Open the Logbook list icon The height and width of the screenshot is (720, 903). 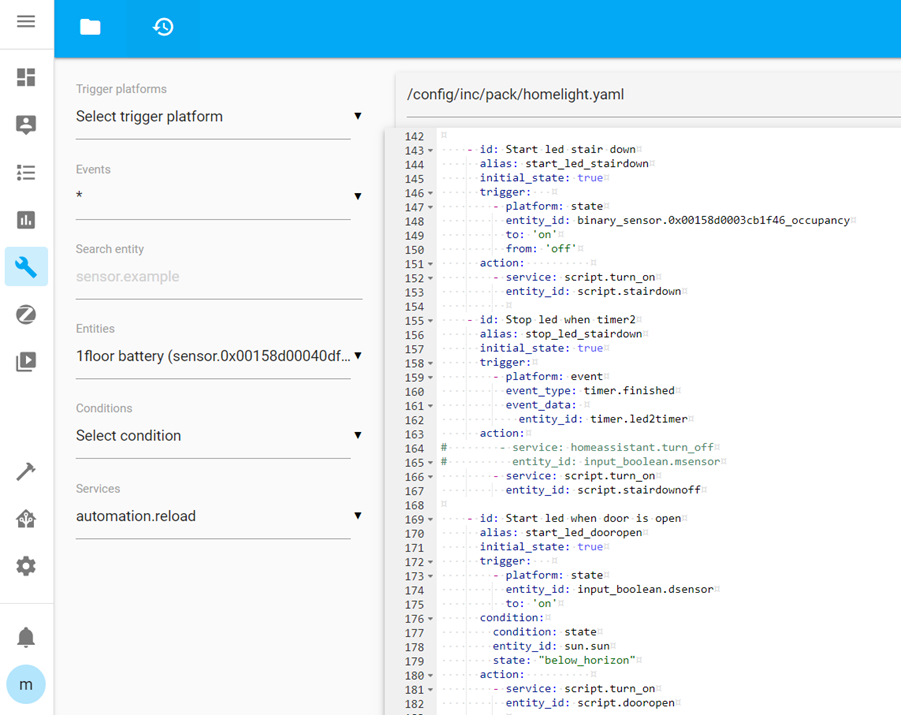(26, 172)
